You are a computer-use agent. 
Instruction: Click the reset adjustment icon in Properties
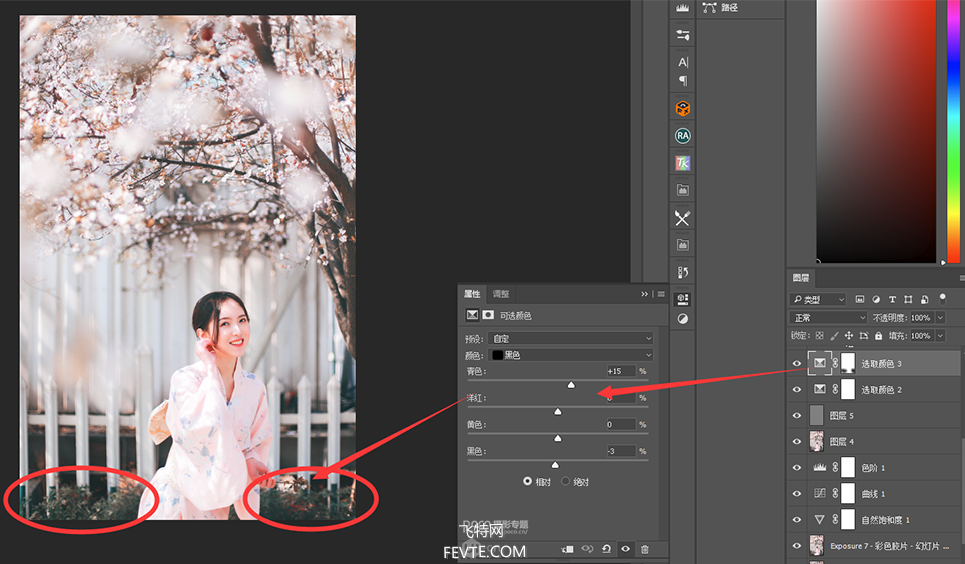(606, 549)
